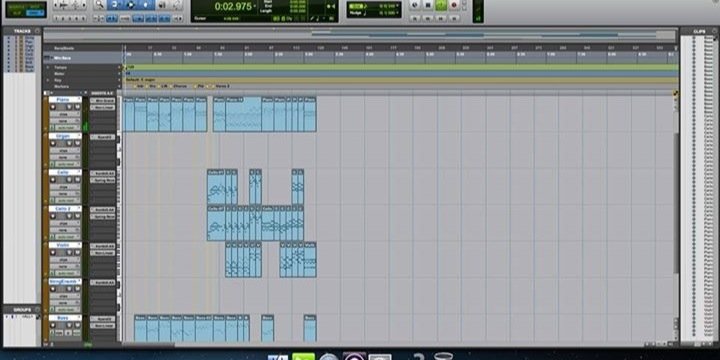Select the Scrubber tool
This screenshot has height=360, width=720.
pyautogui.click(x=162, y=5)
